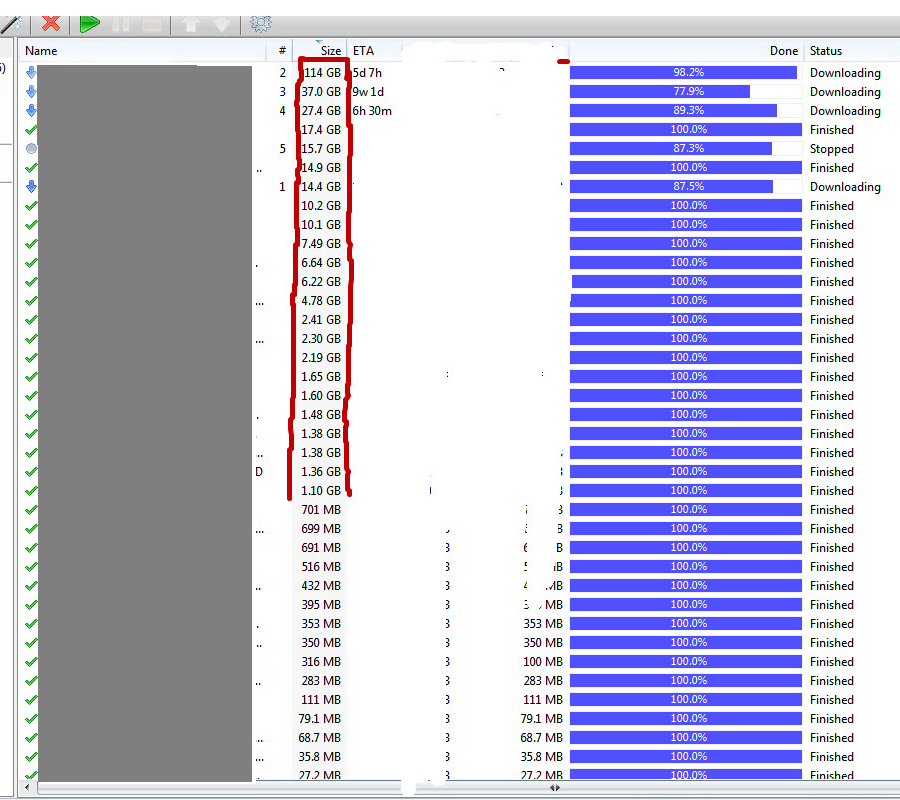The width and height of the screenshot is (900, 800).
Task: Click the ETA value 5d 7h
Action: coord(367,73)
